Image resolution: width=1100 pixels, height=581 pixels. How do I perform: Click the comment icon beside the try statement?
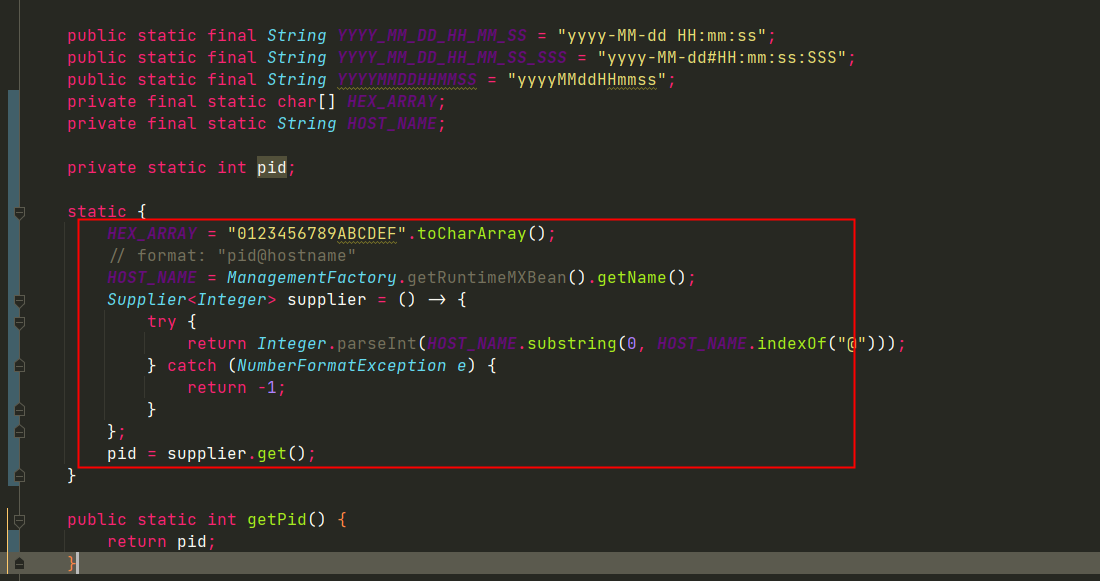pos(18,321)
